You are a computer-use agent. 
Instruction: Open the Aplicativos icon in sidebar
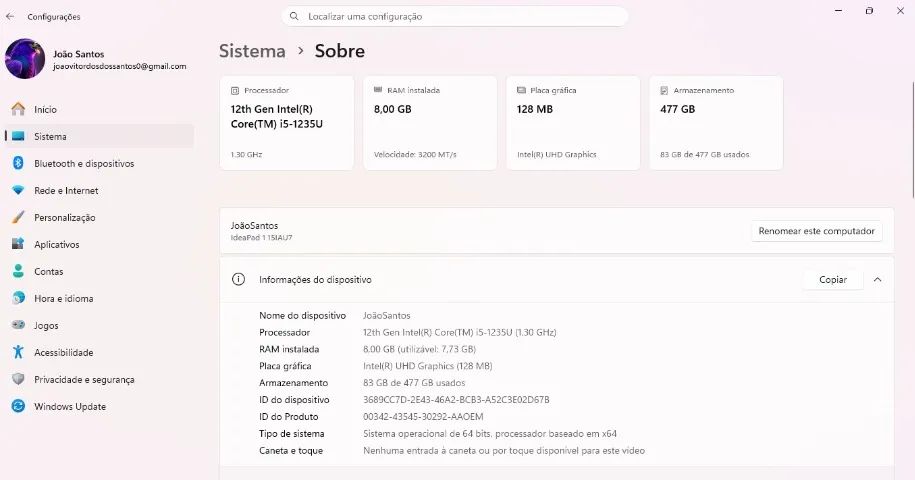point(18,244)
